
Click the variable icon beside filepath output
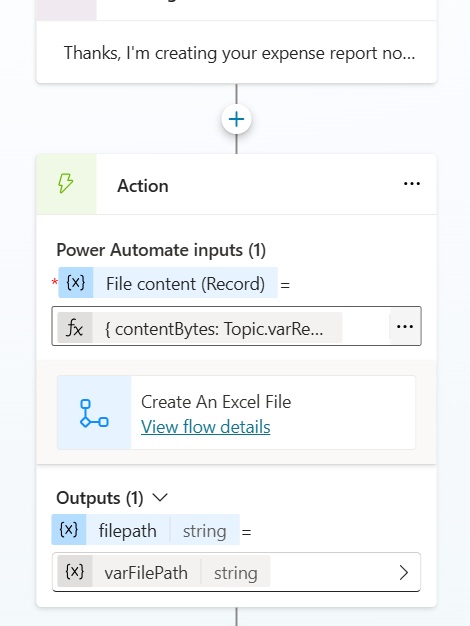coord(69,530)
